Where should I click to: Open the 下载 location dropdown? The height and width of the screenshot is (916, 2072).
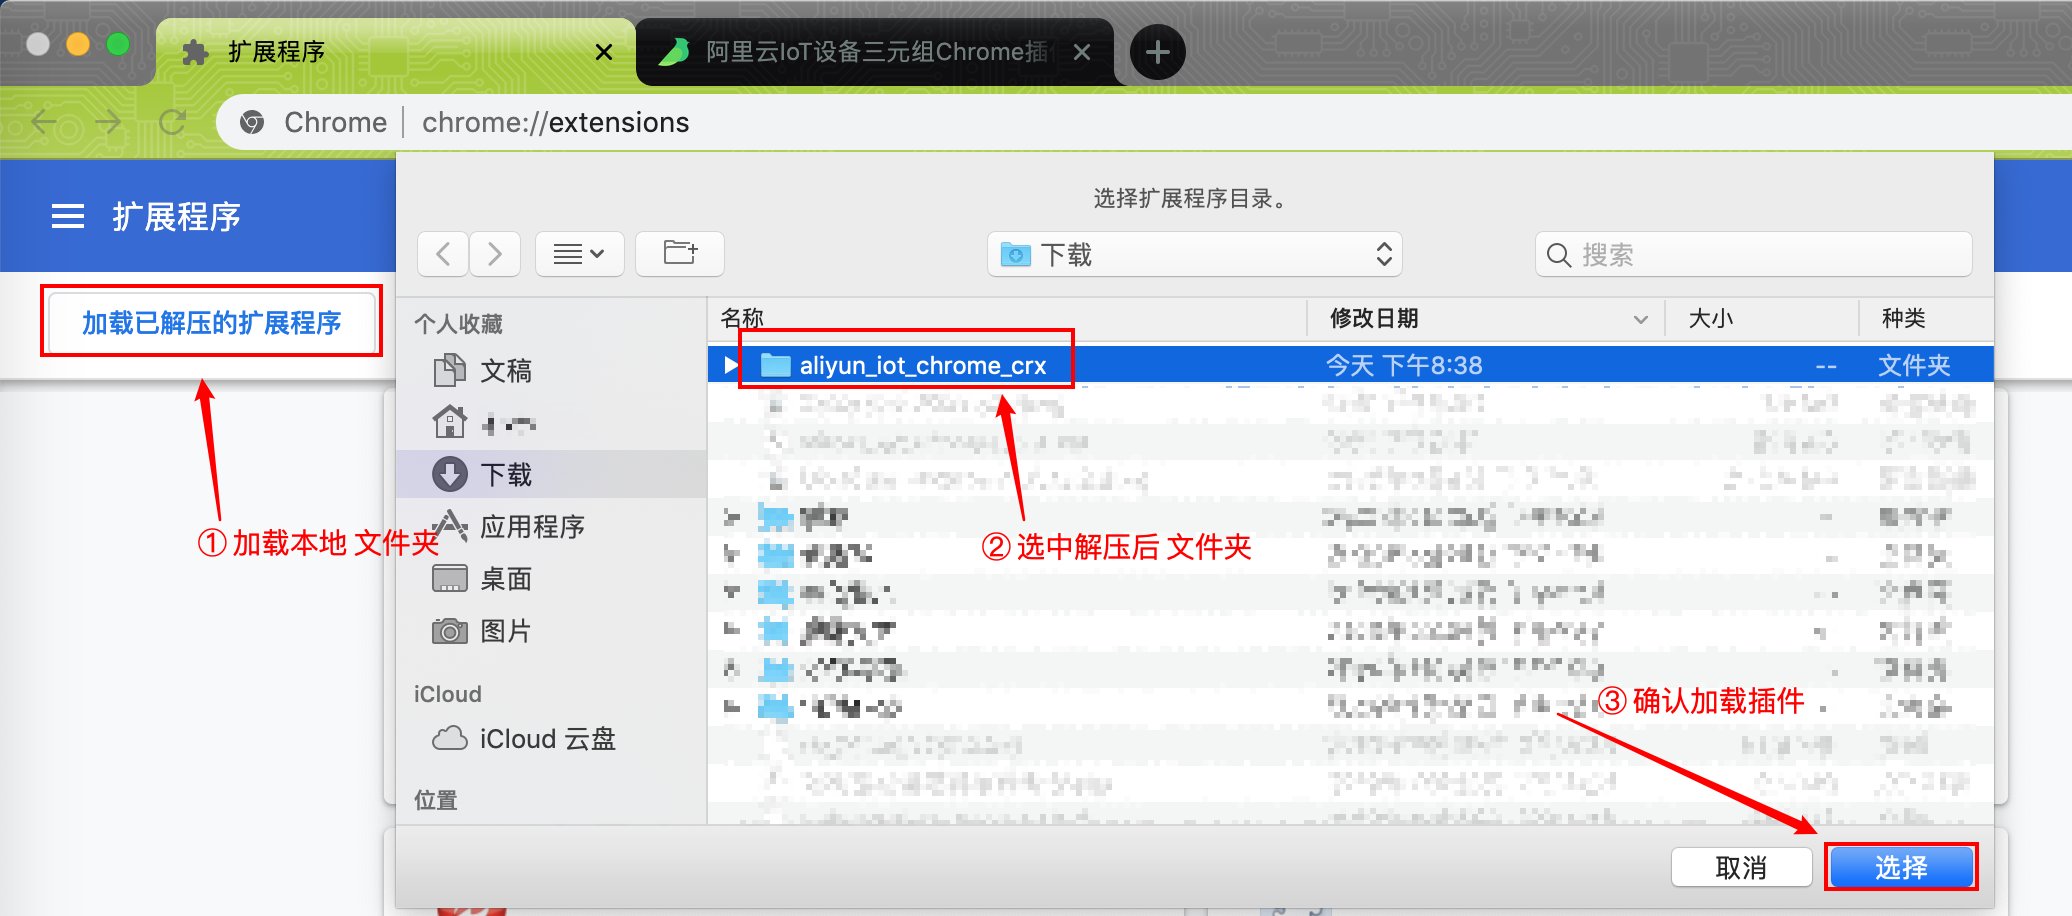(x=1195, y=254)
